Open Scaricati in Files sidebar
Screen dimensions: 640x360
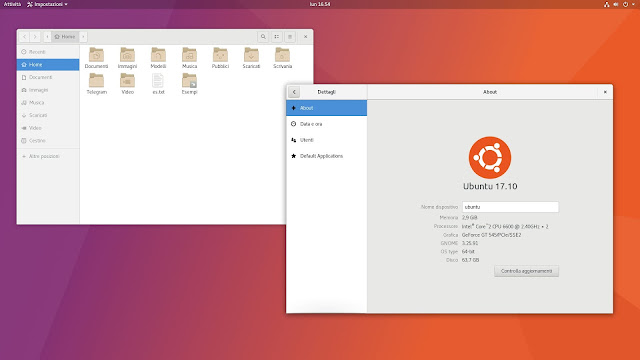pos(48,115)
